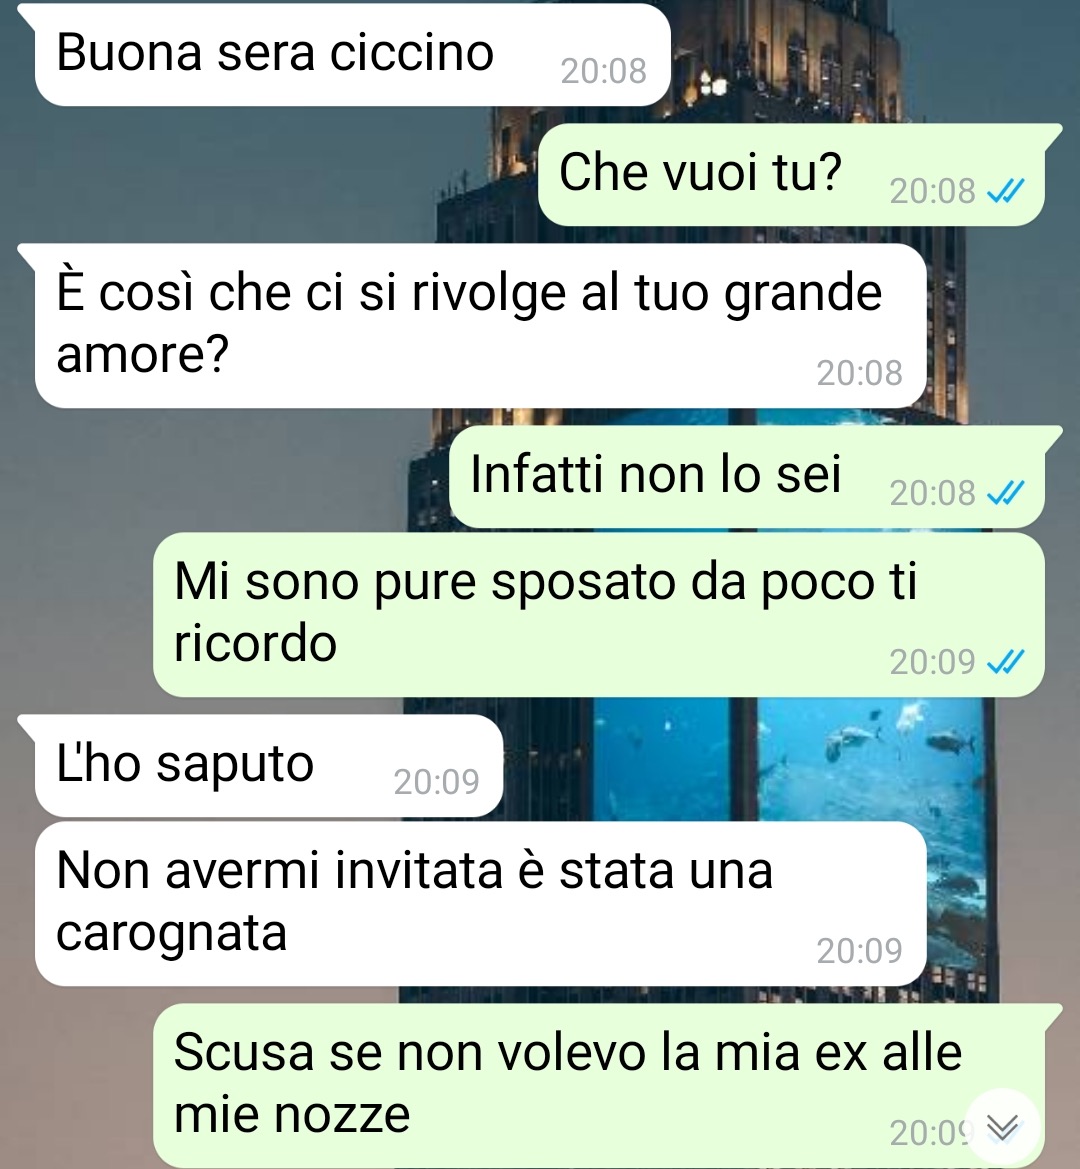Viewport: 1080px width, 1169px height.
Task: Tap the scroll-to-bottom double chevron button
Action: coord(1003,1127)
